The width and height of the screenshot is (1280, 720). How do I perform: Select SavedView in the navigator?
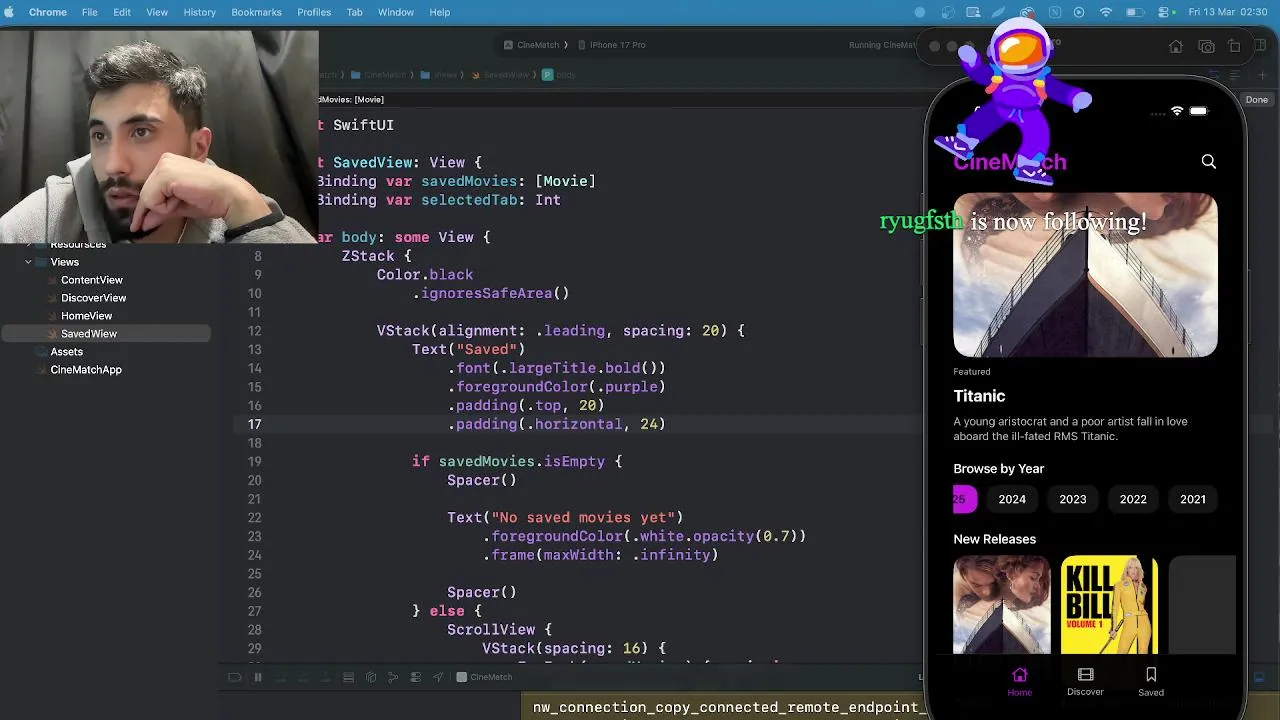tap(89, 334)
